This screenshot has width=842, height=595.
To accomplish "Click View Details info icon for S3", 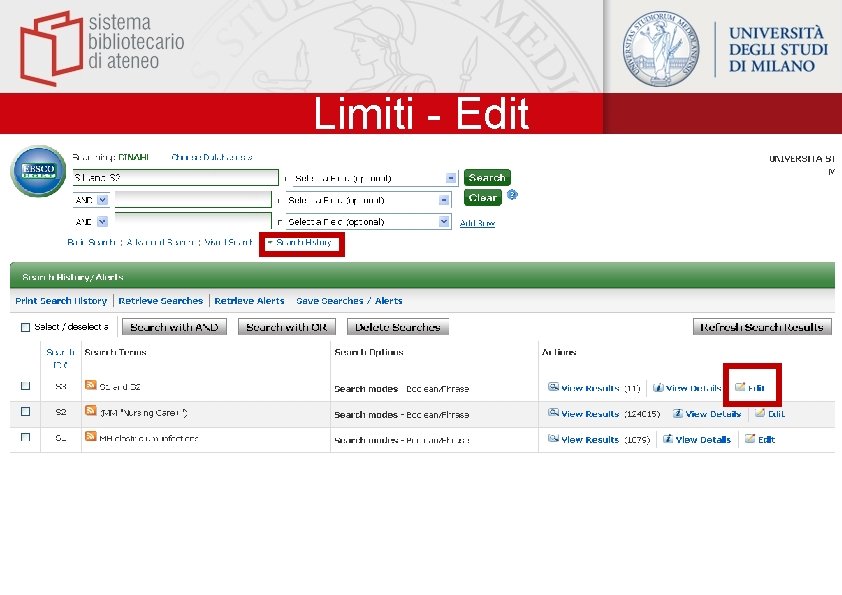I will 658,387.
